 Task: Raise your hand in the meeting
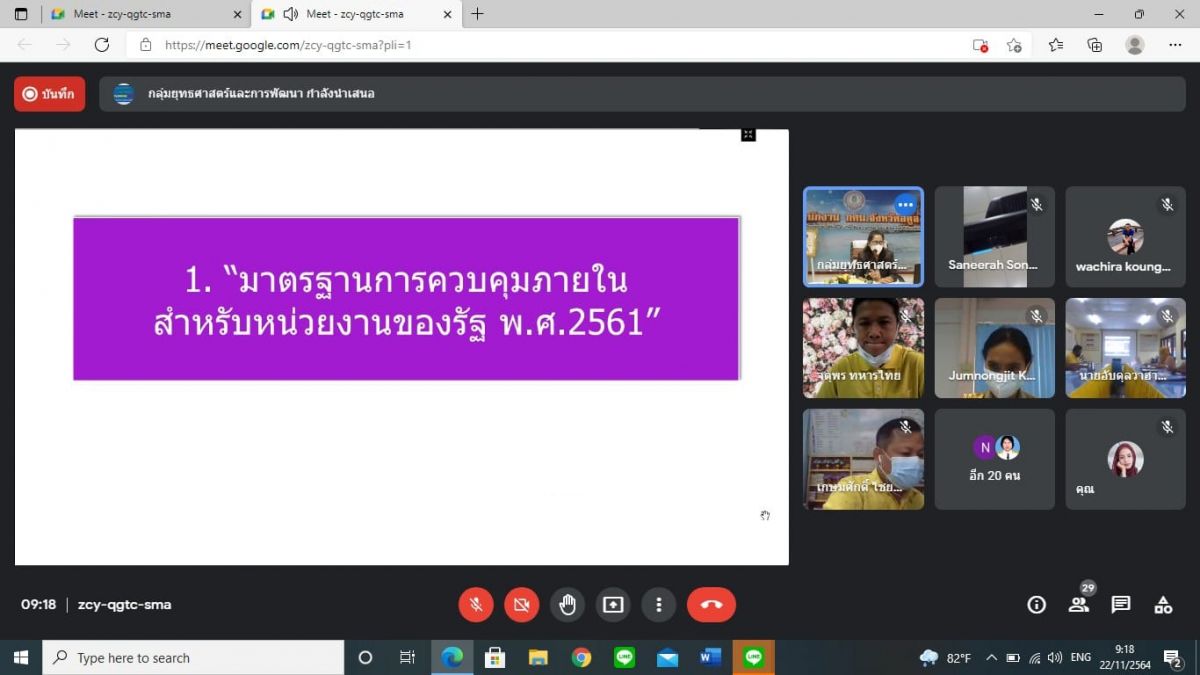[567, 604]
